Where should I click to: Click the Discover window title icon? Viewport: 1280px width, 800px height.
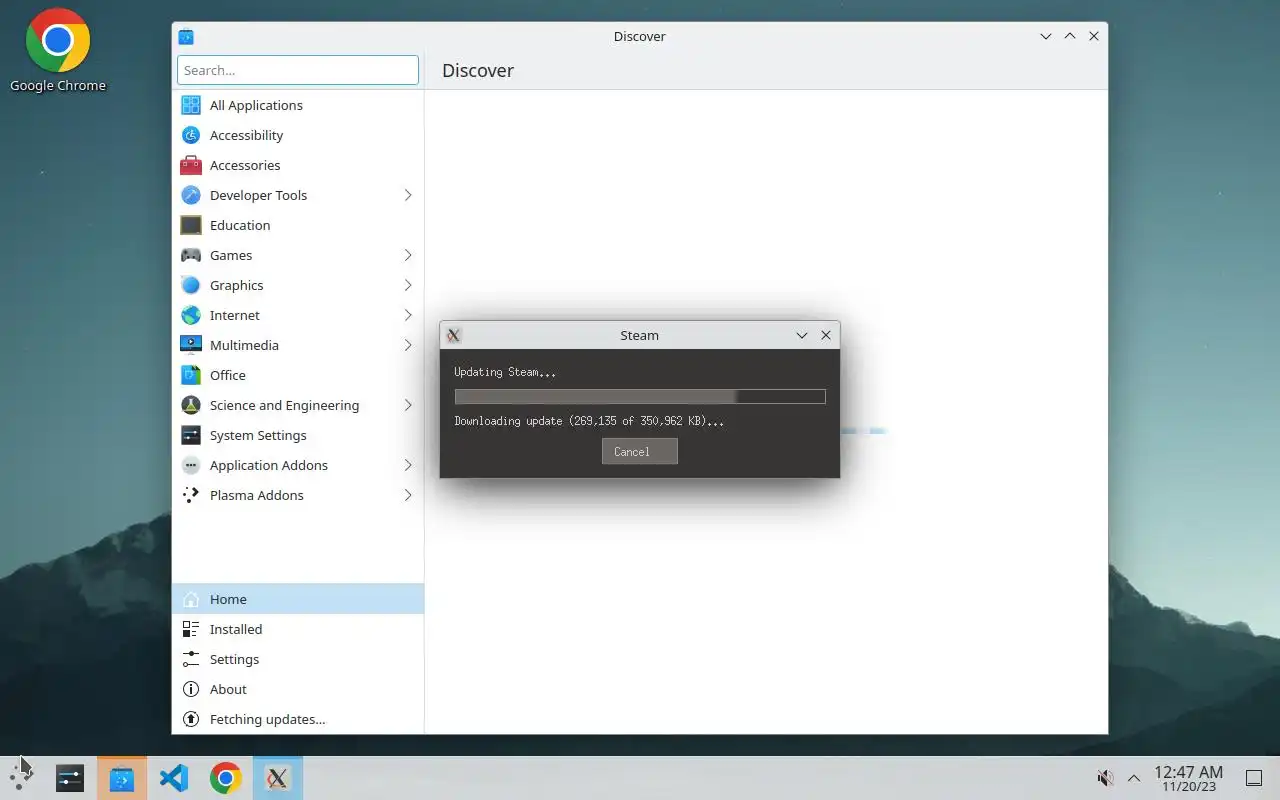tap(186, 37)
